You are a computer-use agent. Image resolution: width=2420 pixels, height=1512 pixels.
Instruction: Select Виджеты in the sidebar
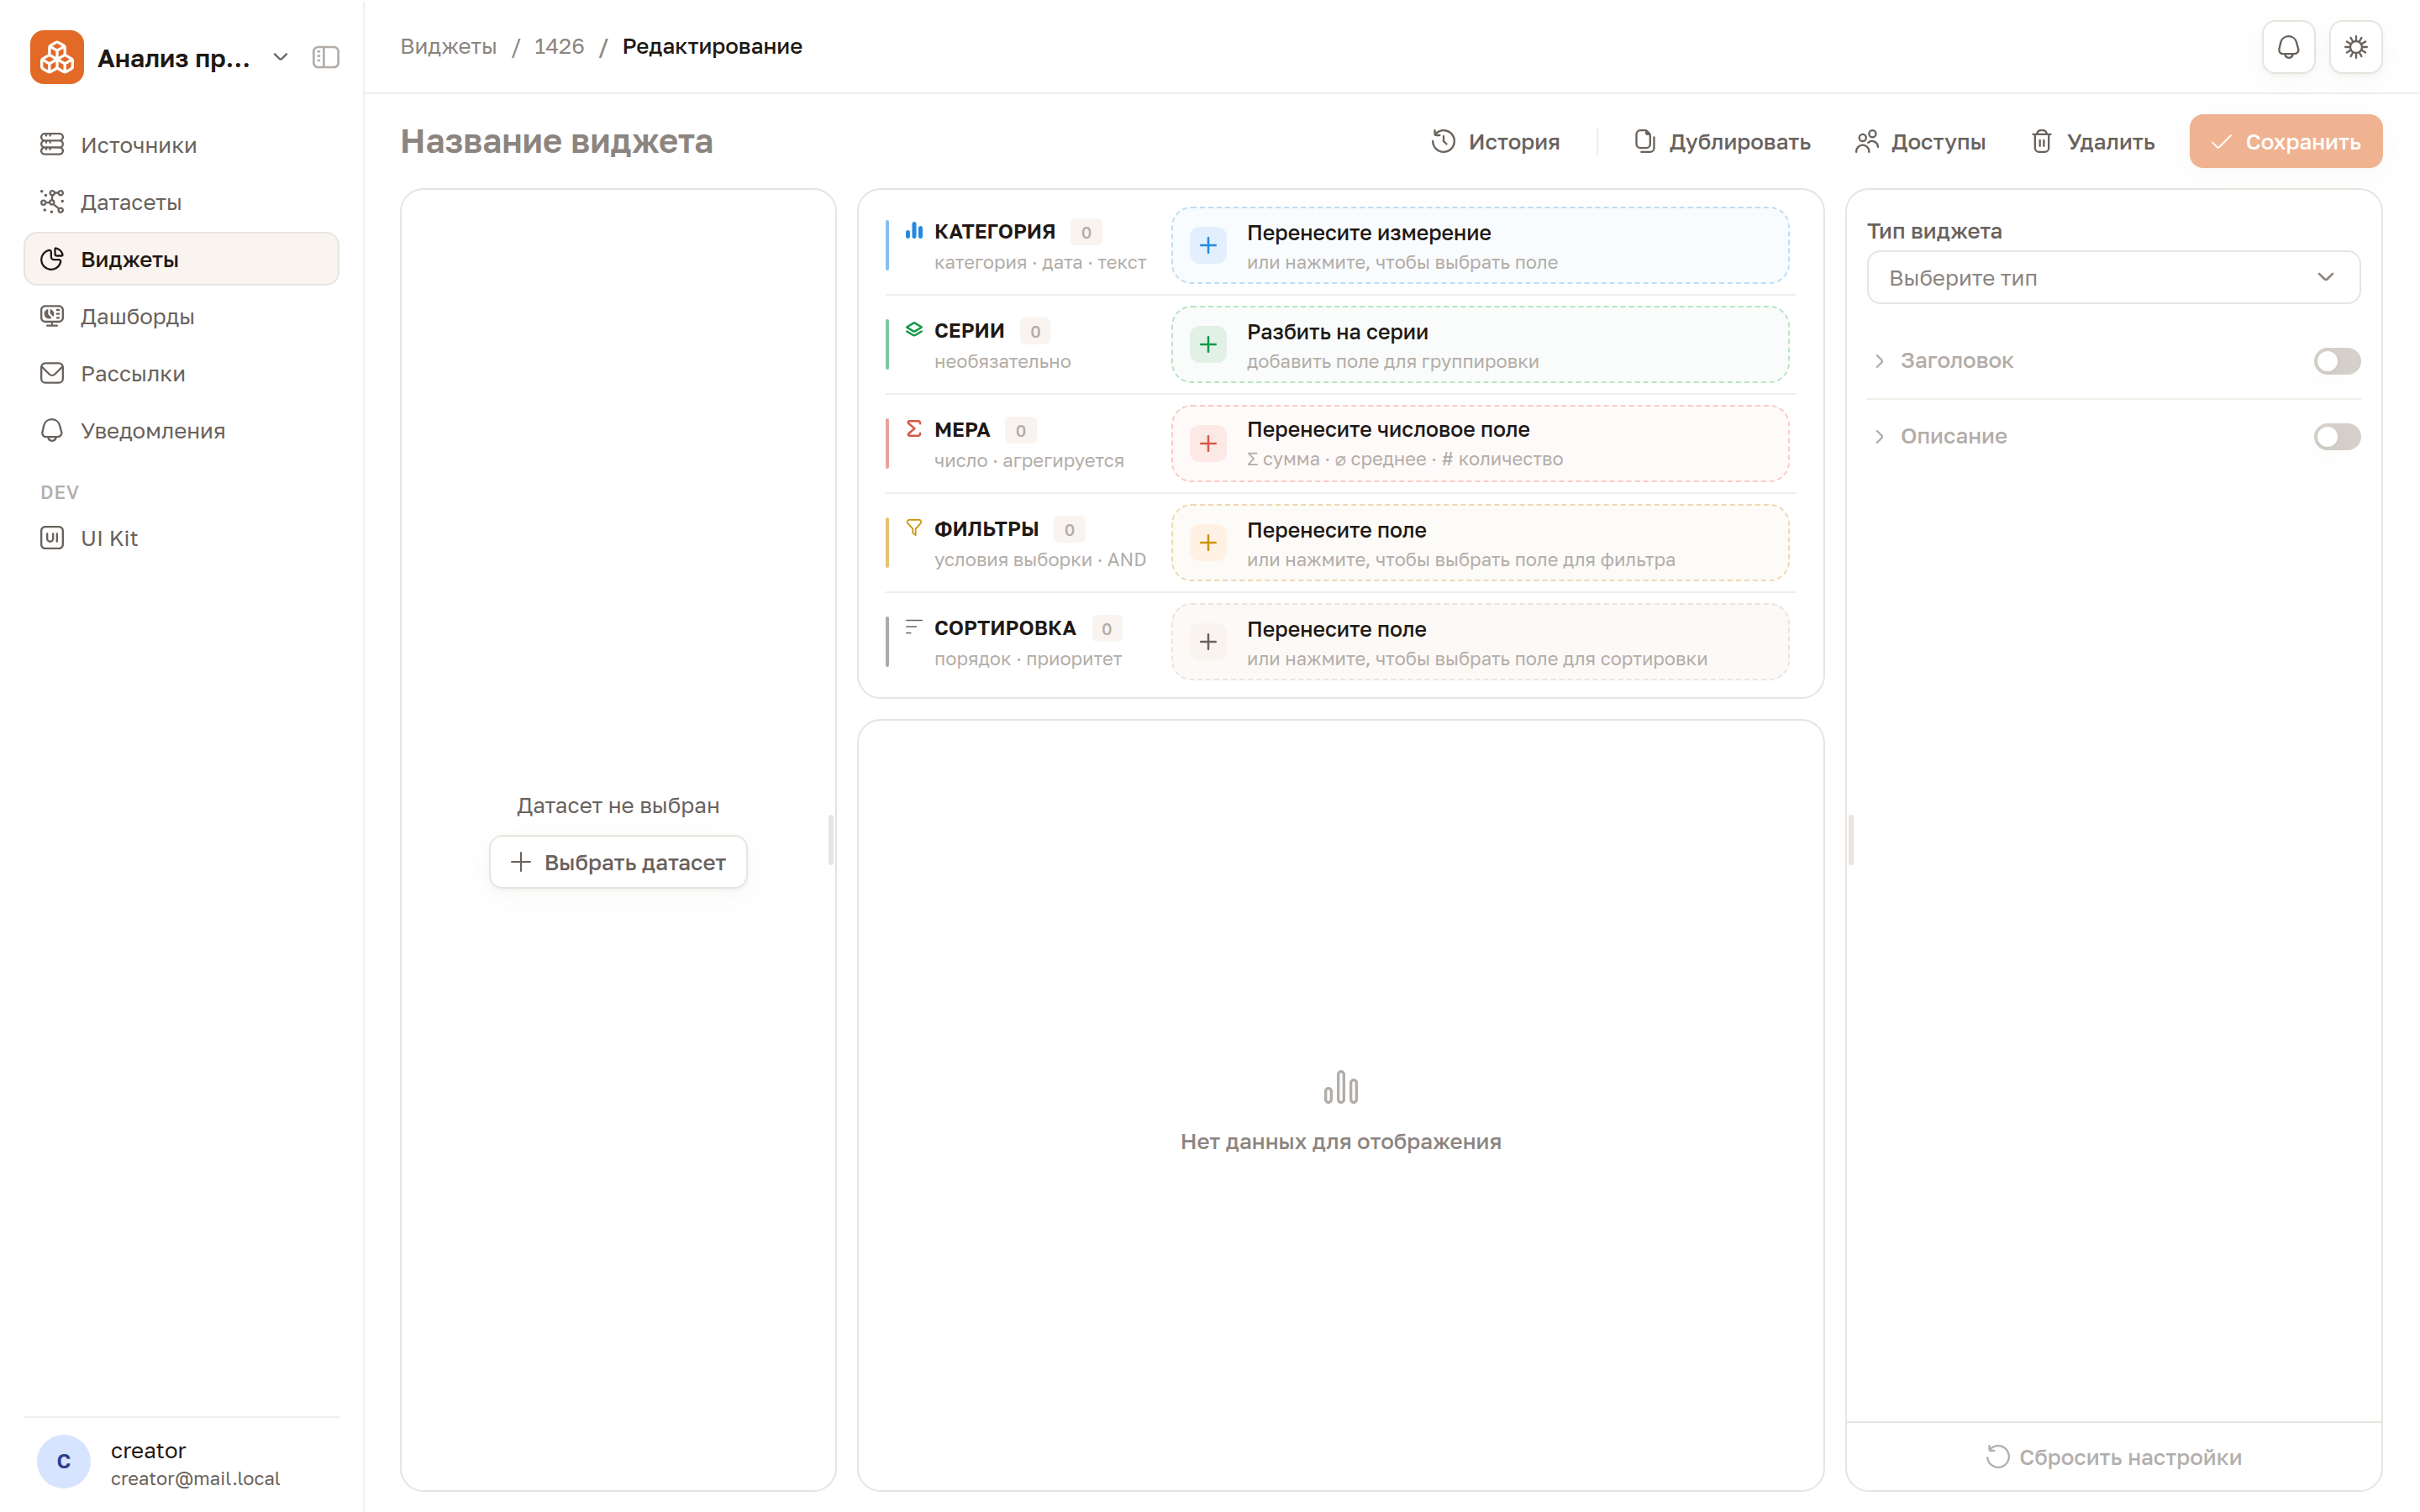pyautogui.click(x=181, y=259)
